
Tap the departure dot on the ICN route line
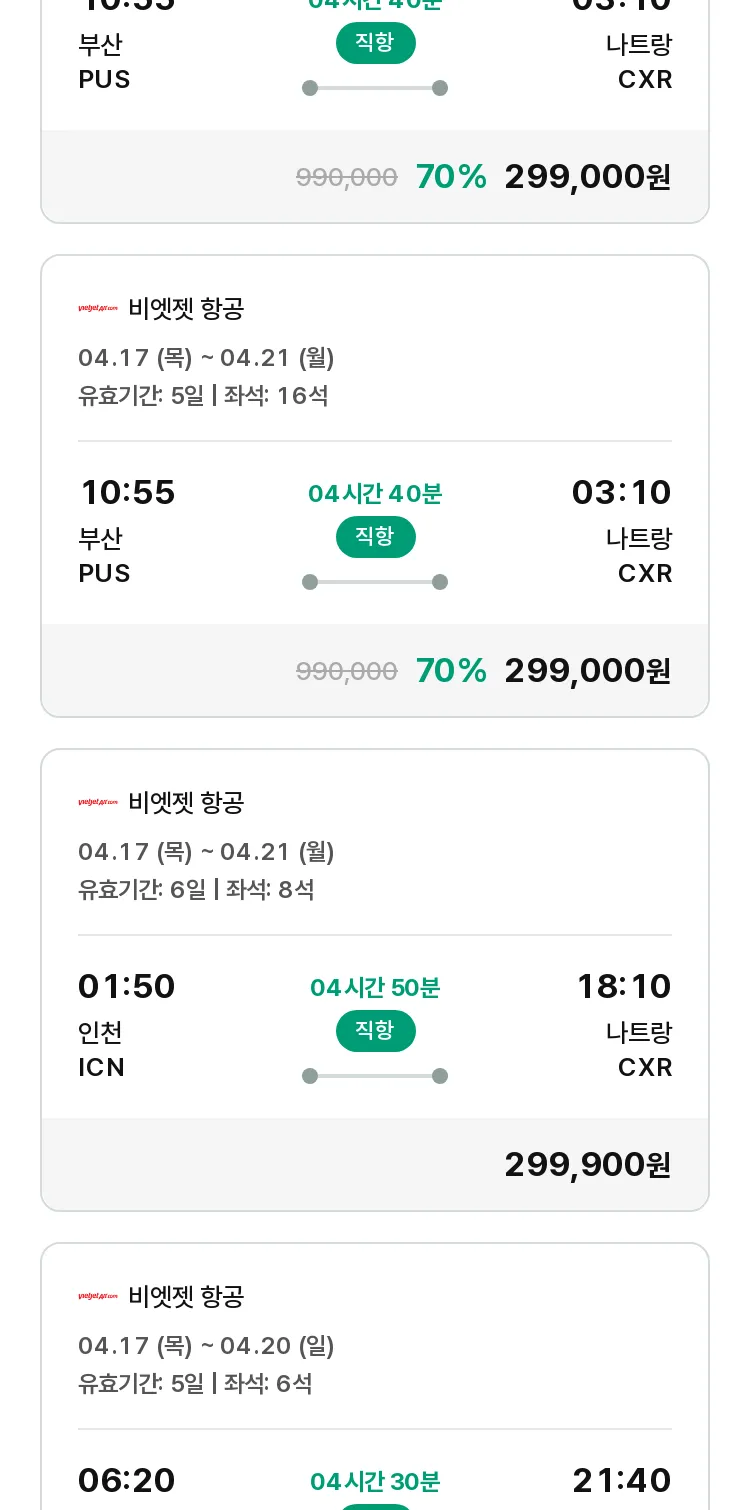coord(310,1076)
